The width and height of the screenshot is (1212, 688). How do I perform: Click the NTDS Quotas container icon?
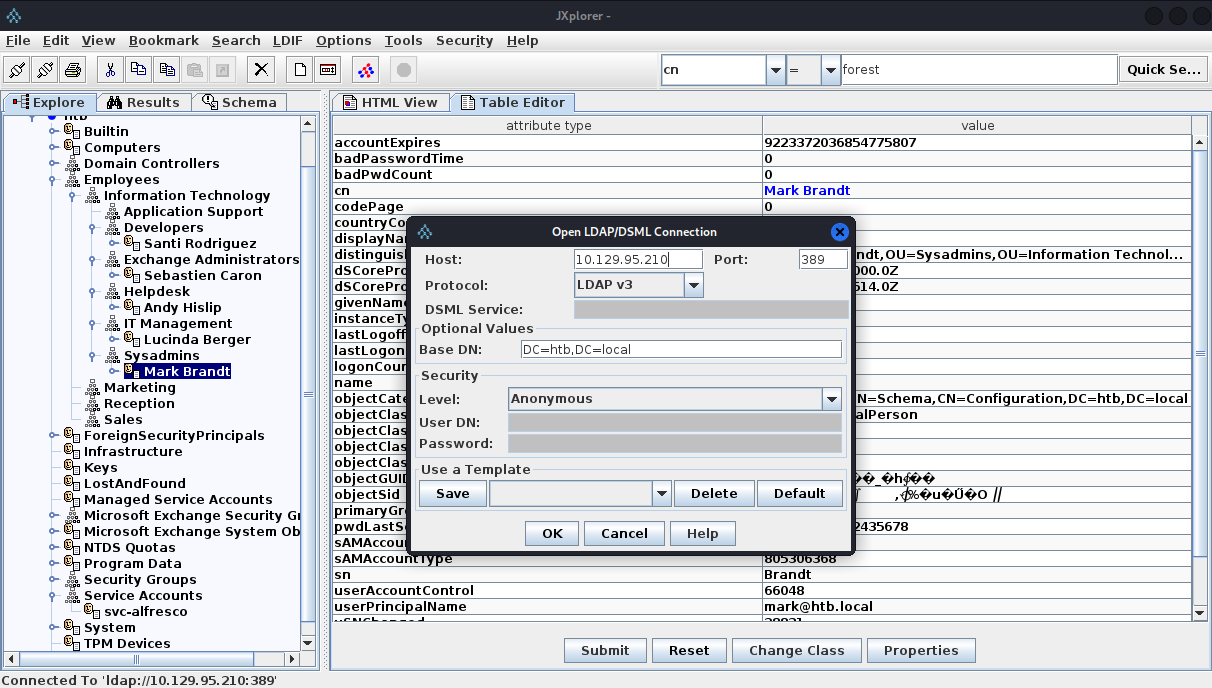[x=73, y=547]
